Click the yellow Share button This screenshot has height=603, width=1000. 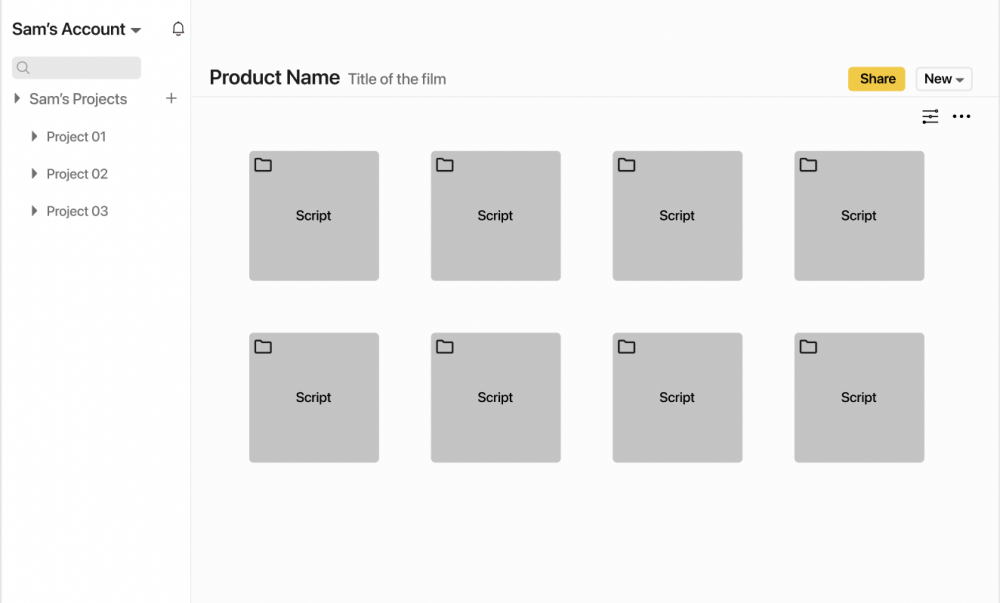876,79
